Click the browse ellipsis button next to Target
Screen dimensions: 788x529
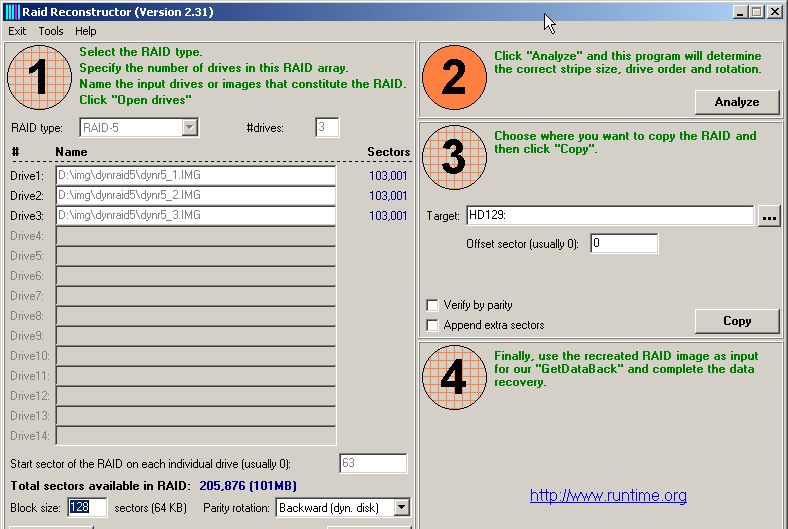[x=768, y=216]
